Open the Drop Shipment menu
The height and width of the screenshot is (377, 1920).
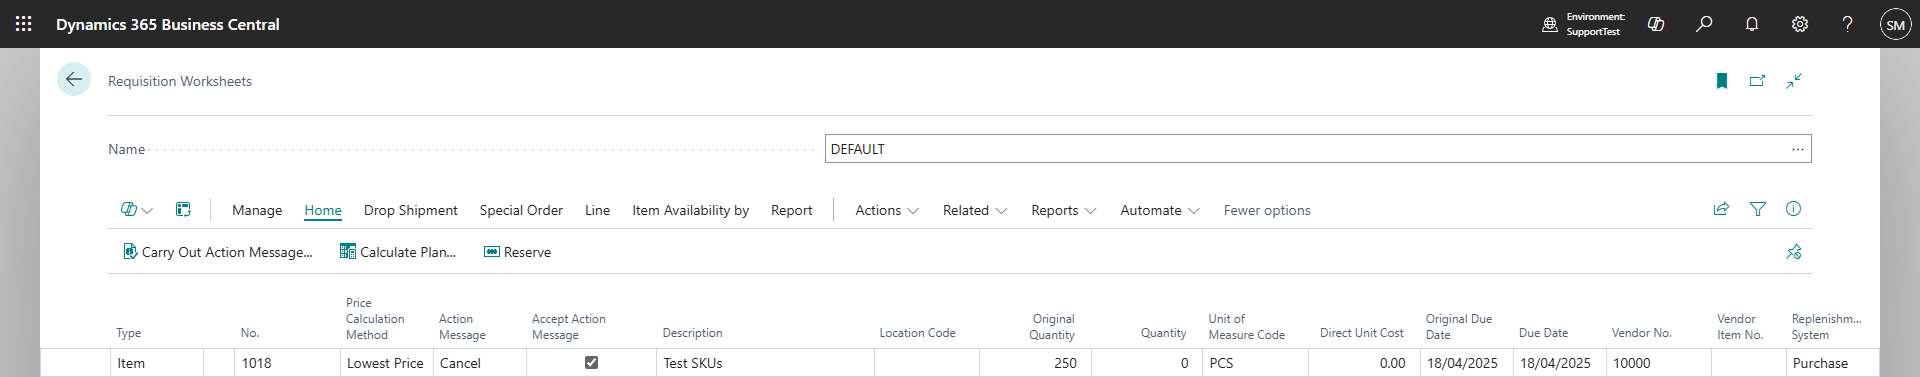point(411,210)
